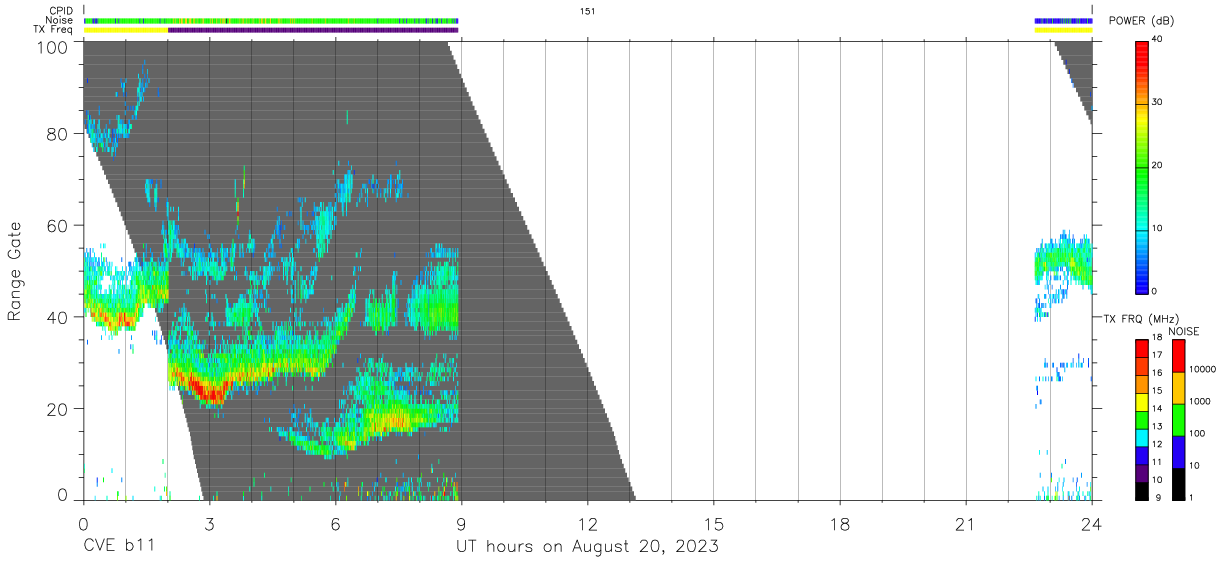Viewport: 1228px width, 567px height.
Task: Click the 24 tick on UT hours axis
Action: [x=1091, y=524]
